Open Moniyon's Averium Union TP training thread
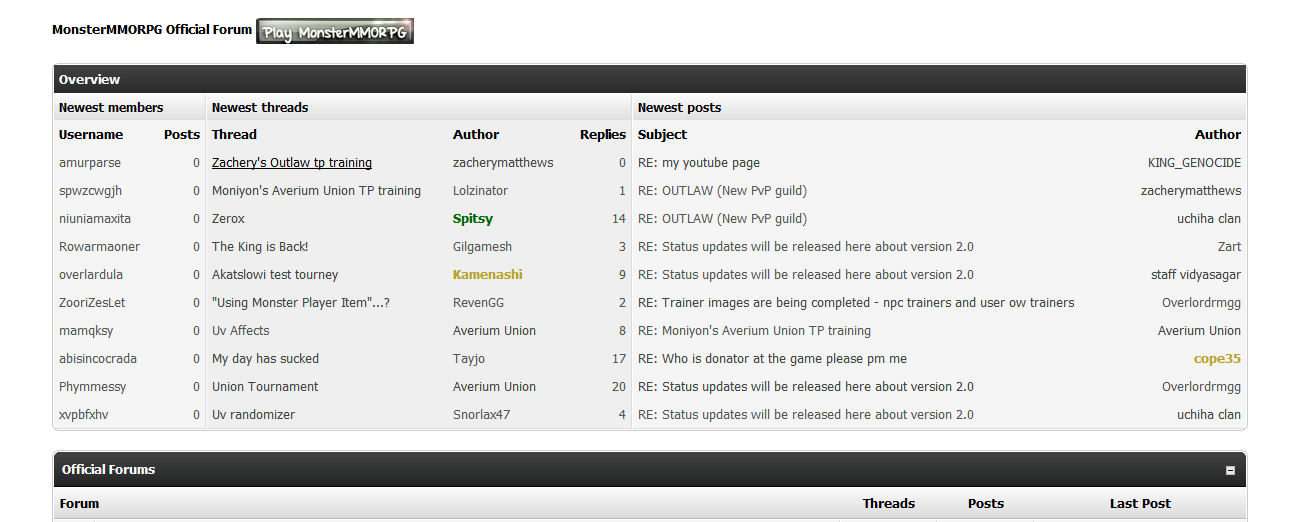 click(x=316, y=191)
